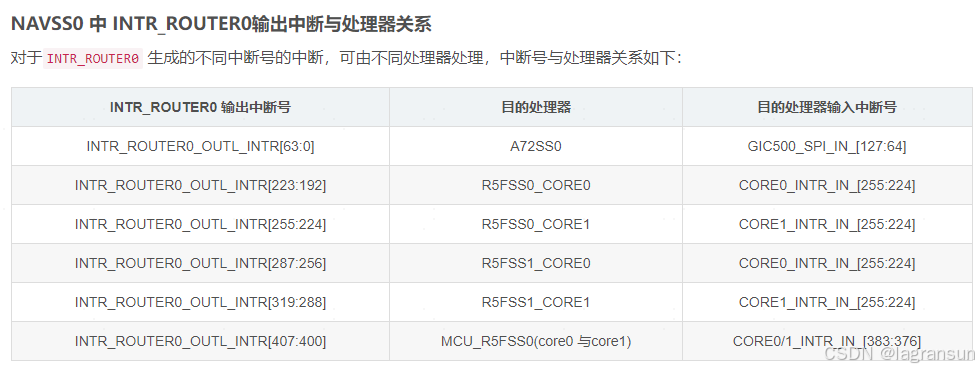Click cell GIC500_SPI_IN_[127:64]
This screenshot has width=979, height=371.
coord(827,146)
